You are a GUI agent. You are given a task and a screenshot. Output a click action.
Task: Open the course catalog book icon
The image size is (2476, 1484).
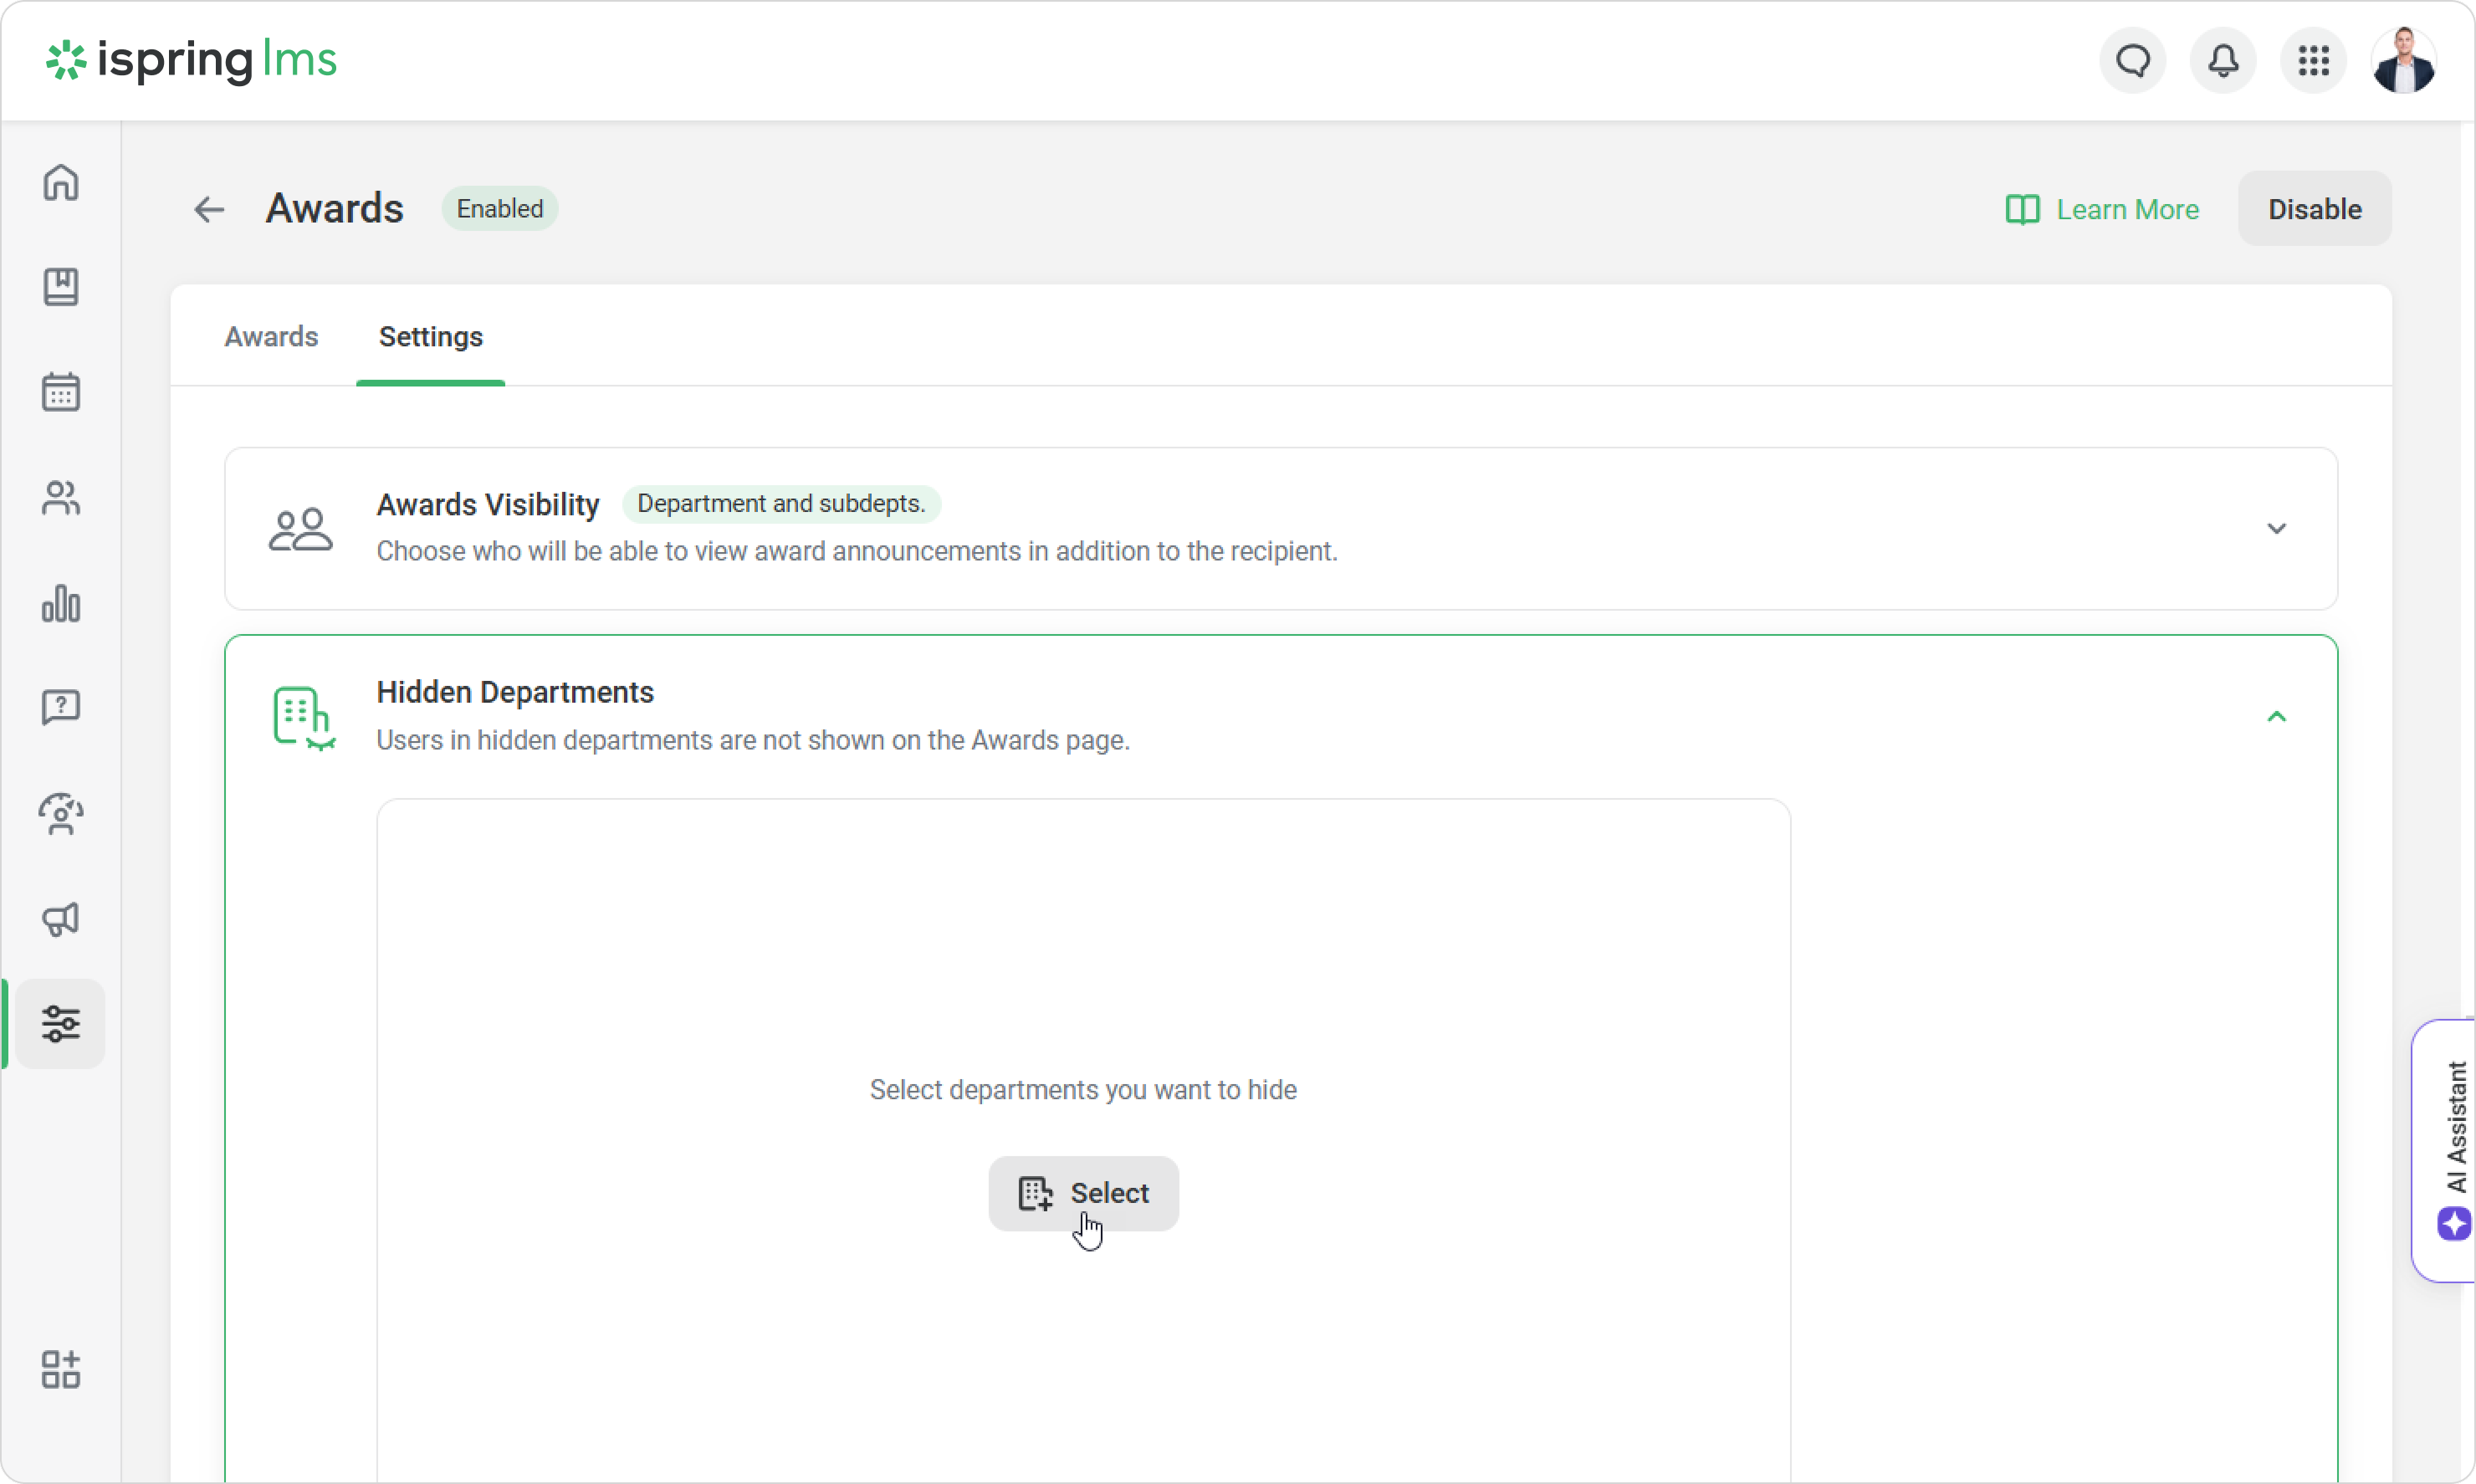point(61,287)
